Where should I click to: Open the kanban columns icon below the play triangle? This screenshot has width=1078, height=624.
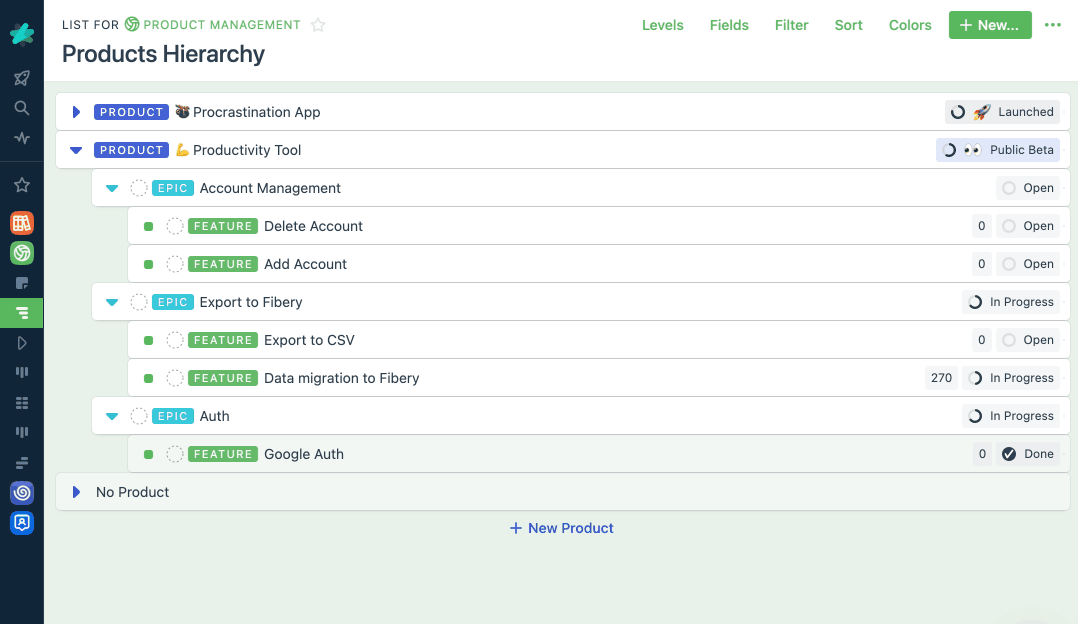point(22,372)
